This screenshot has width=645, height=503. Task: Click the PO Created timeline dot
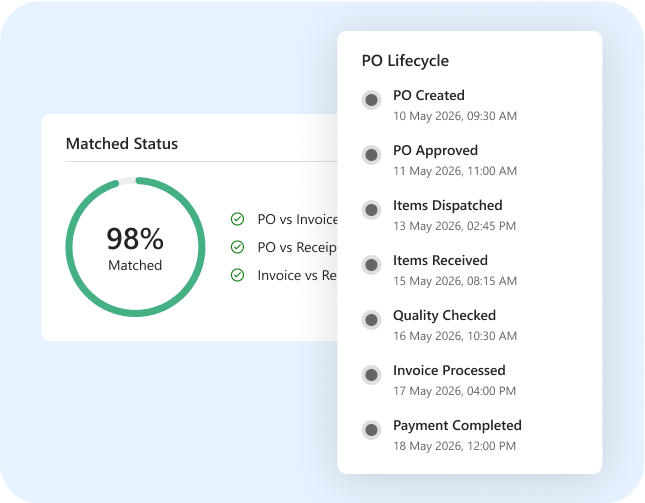(x=371, y=100)
